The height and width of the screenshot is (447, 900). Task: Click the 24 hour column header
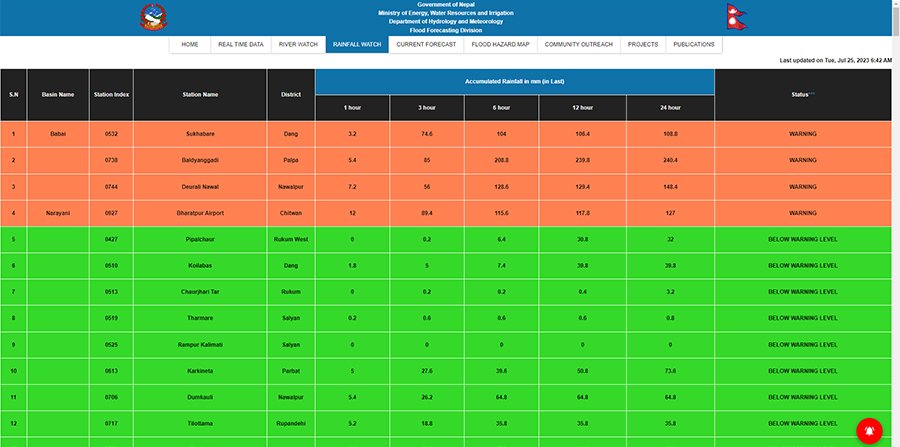(x=670, y=108)
